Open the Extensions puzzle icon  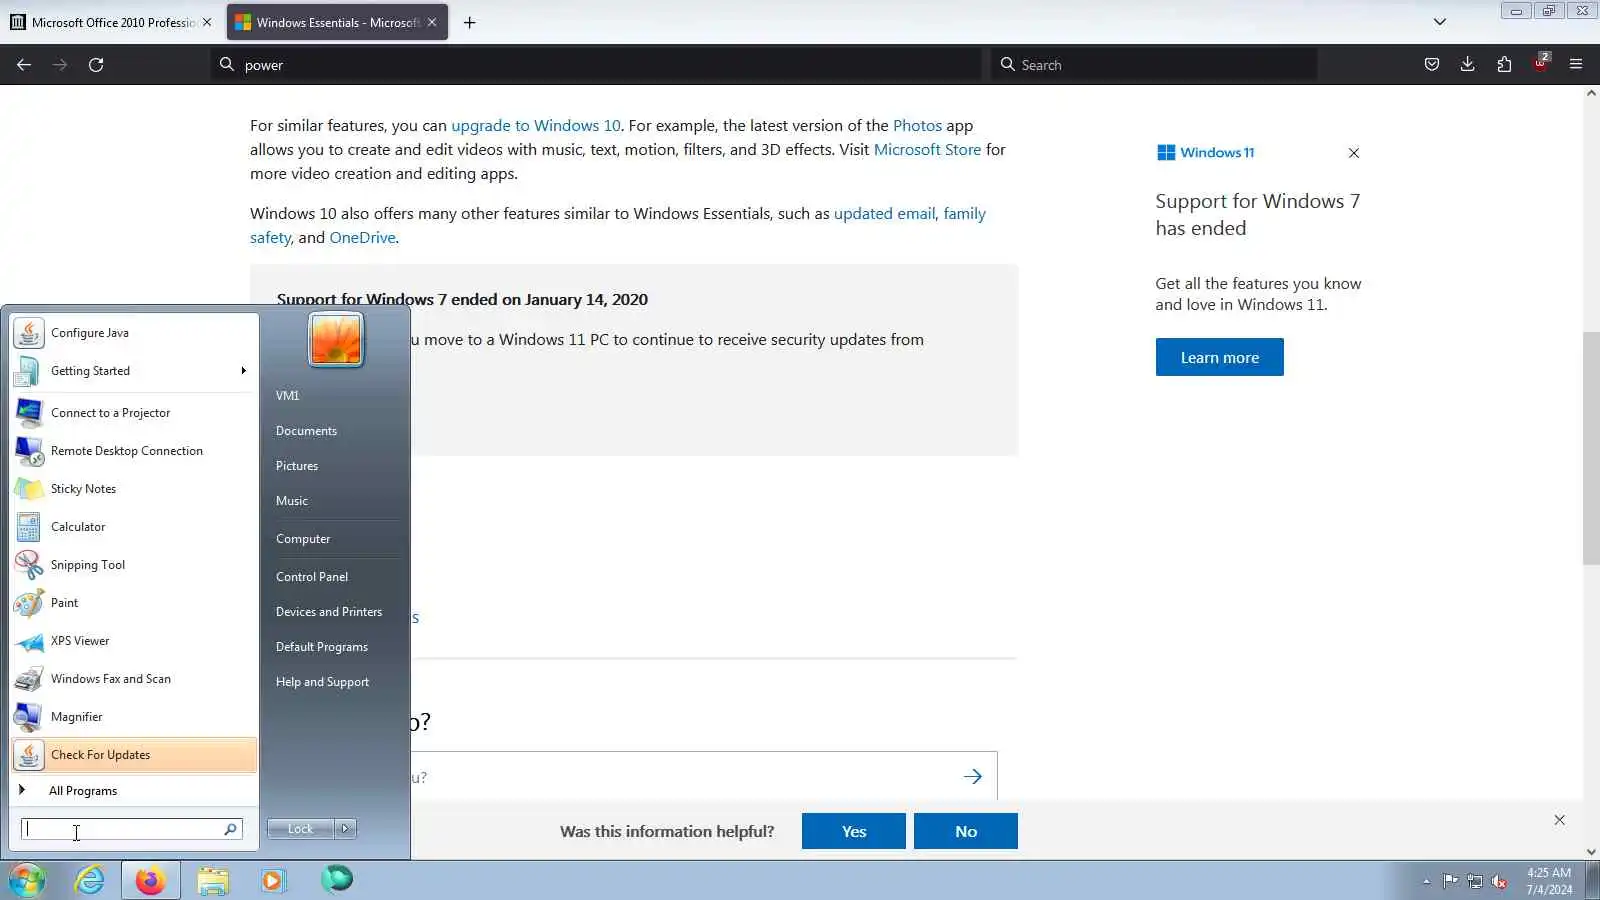[x=1504, y=65]
